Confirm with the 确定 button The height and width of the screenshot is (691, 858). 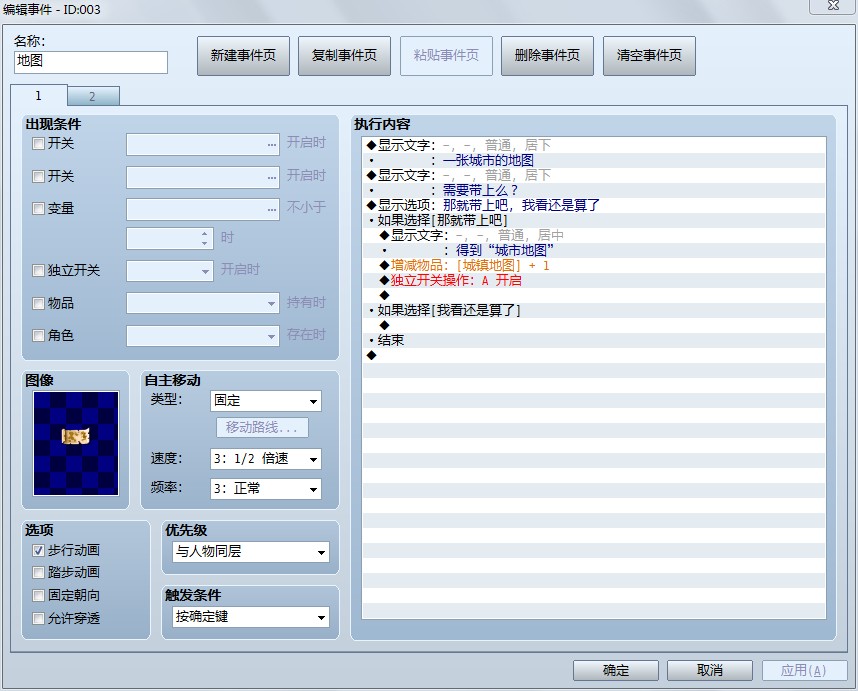pyautogui.click(x=616, y=670)
